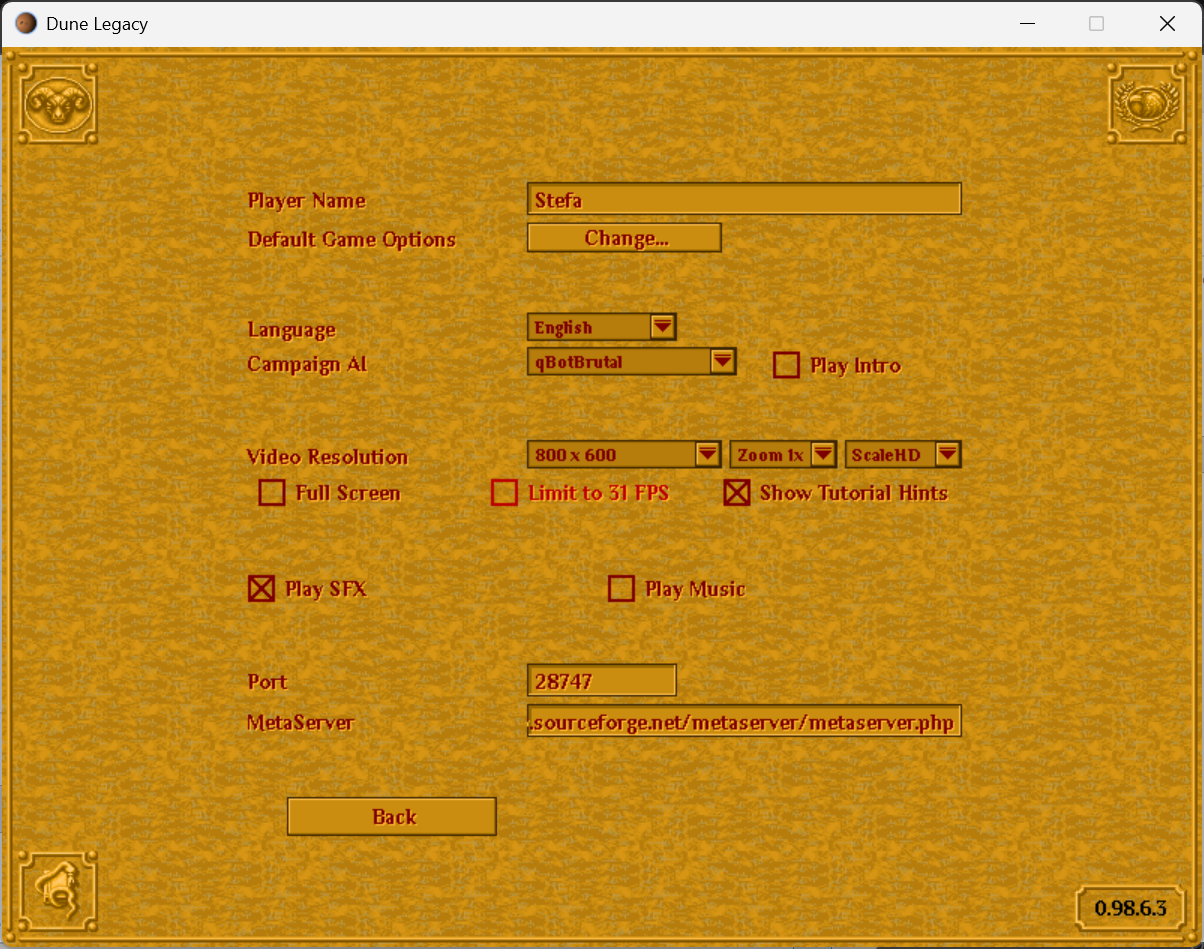Turn off Play SFX
This screenshot has height=949, width=1204.
click(x=261, y=589)
